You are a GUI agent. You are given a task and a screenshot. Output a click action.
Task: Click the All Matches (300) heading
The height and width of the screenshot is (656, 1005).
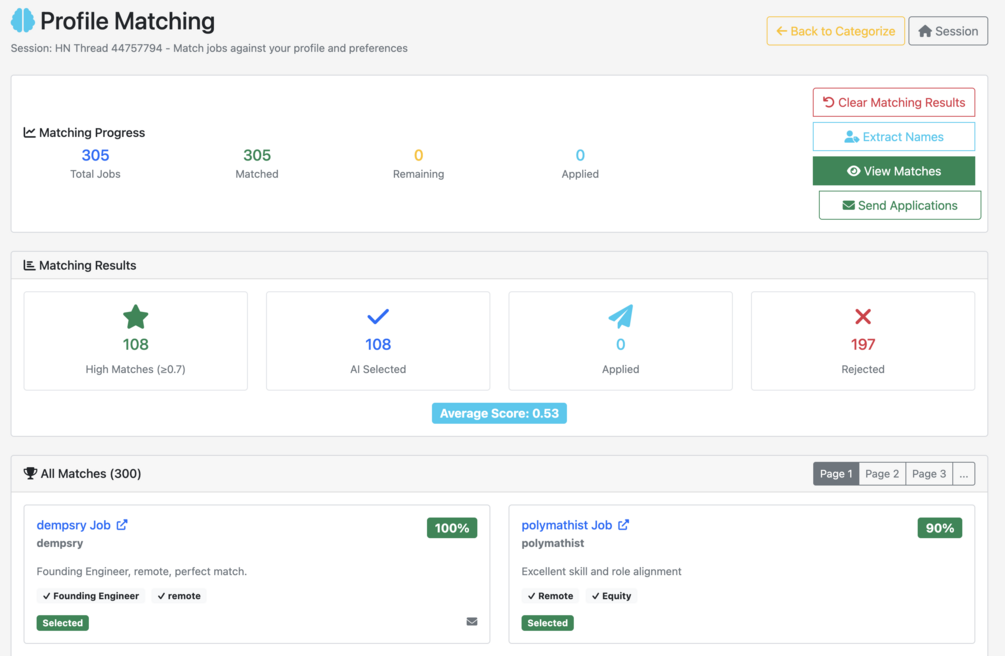click(x=91, y=473)
